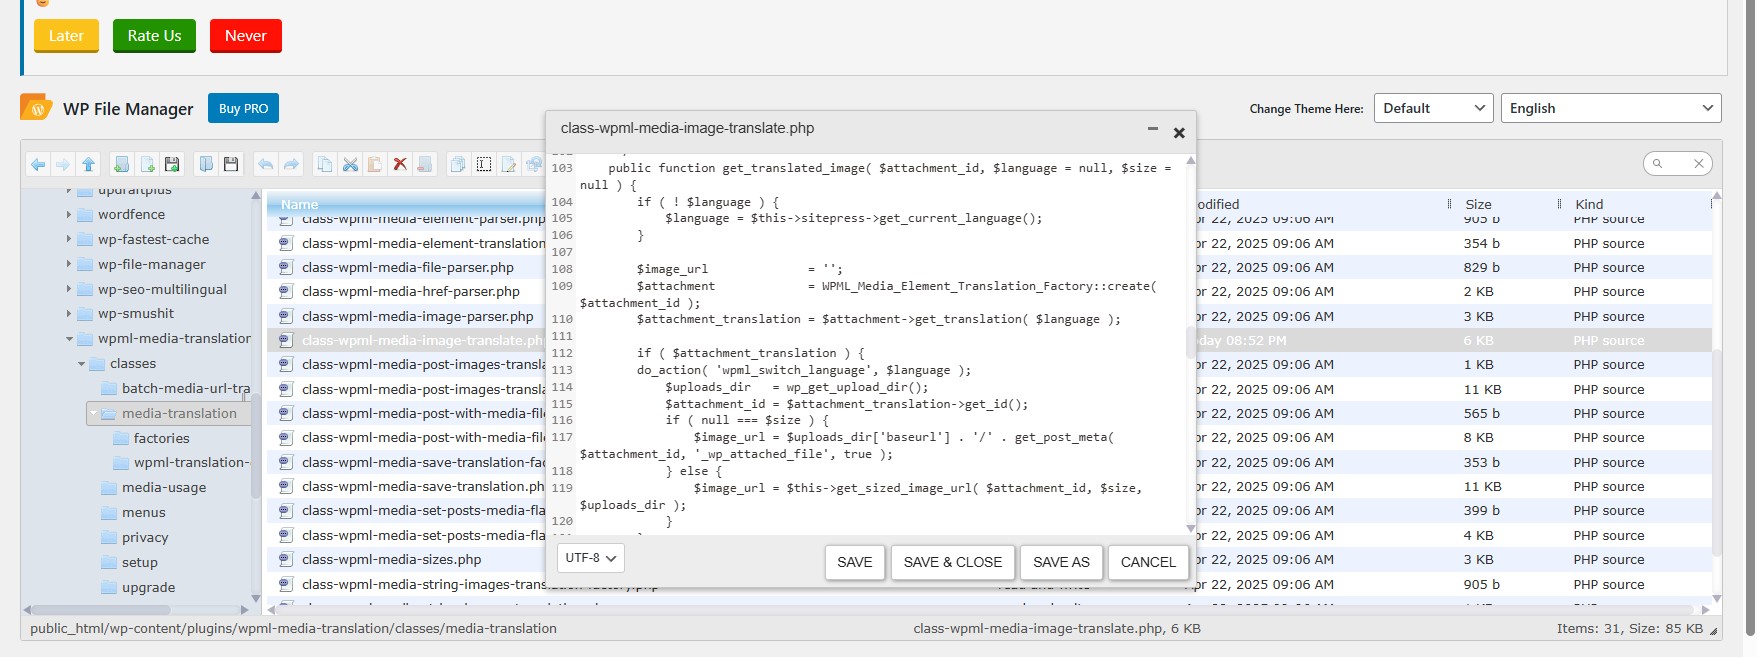Expand the wp-file-manager folder
Image resolution: width=1757 pixels, height=657 pixels.
(69, 264)
